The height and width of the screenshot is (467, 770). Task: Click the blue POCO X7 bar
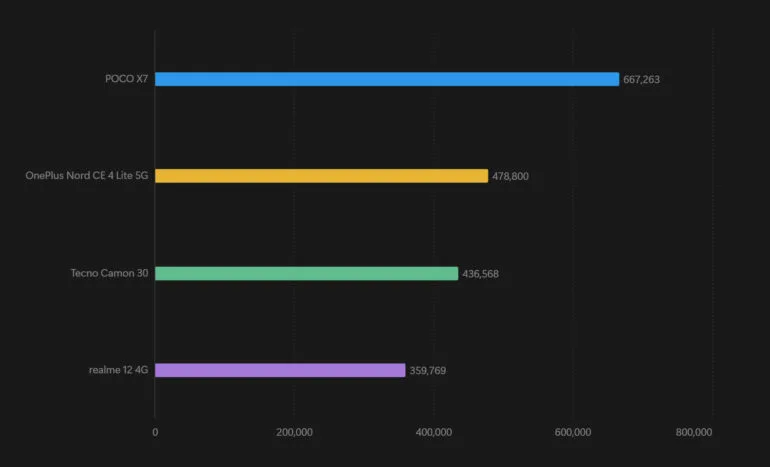[x=387, y=79]
